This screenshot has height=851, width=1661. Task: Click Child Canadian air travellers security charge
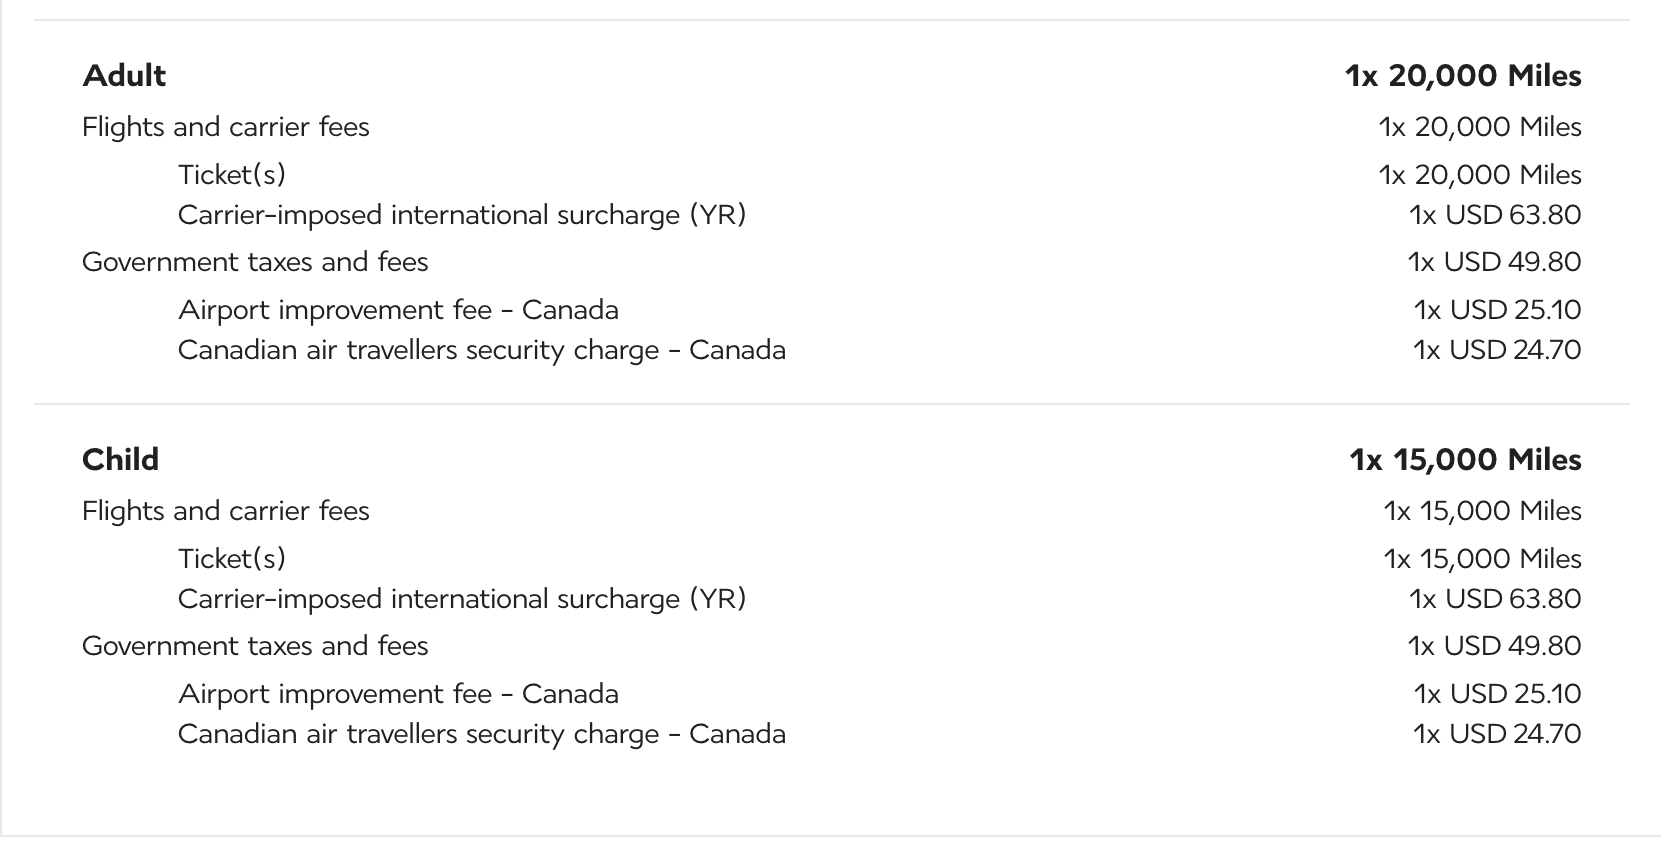point(481,734)
